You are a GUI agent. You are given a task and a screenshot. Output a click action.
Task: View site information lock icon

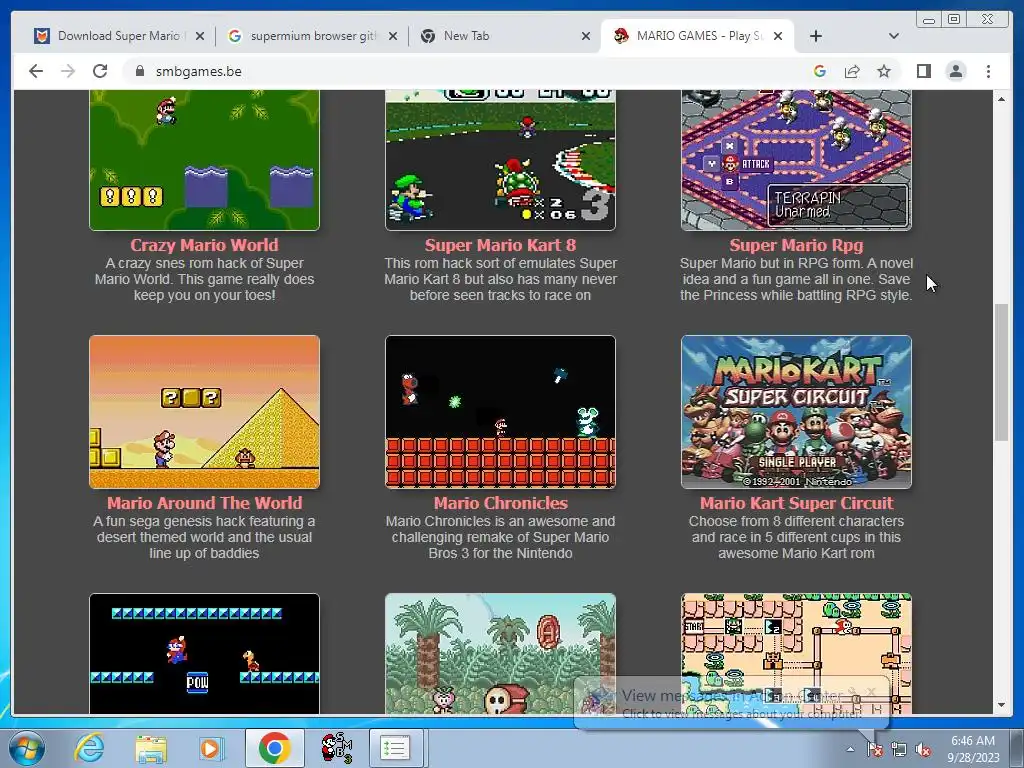(139, 71)
